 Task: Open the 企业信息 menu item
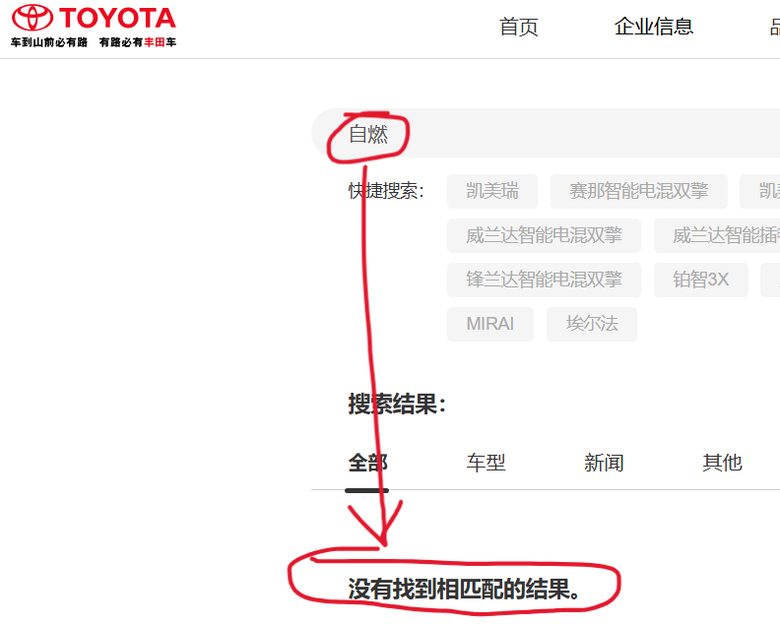coord(654,27)
